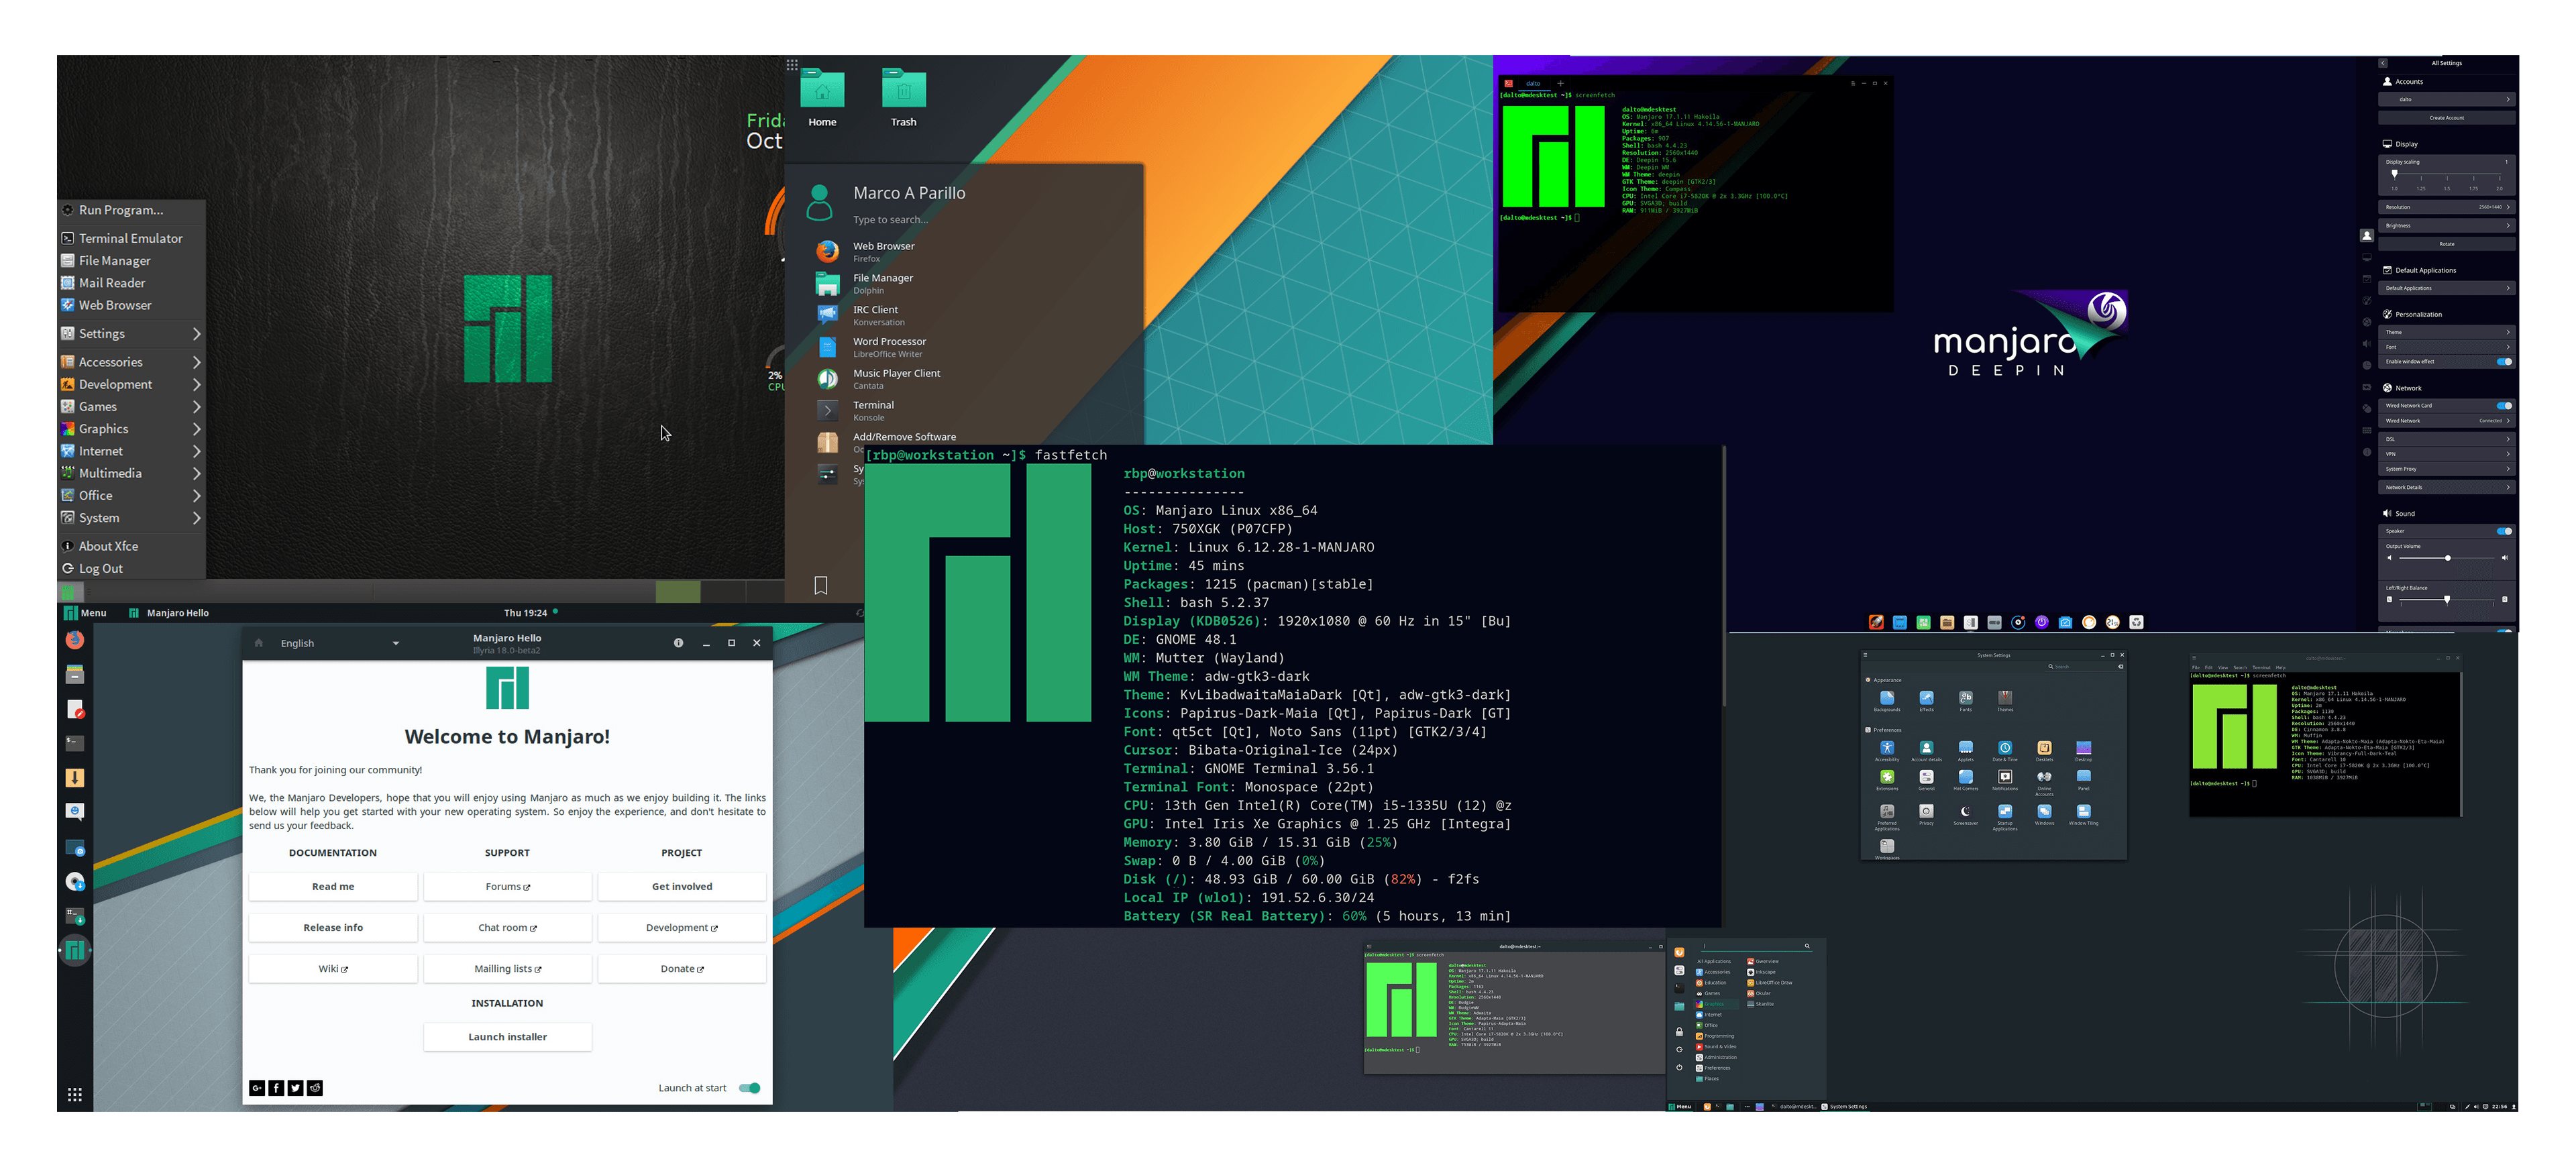2576x1167 pixels.
Task: Click info icon in Manjaro Hello titlebar
Action: [678, 643]
